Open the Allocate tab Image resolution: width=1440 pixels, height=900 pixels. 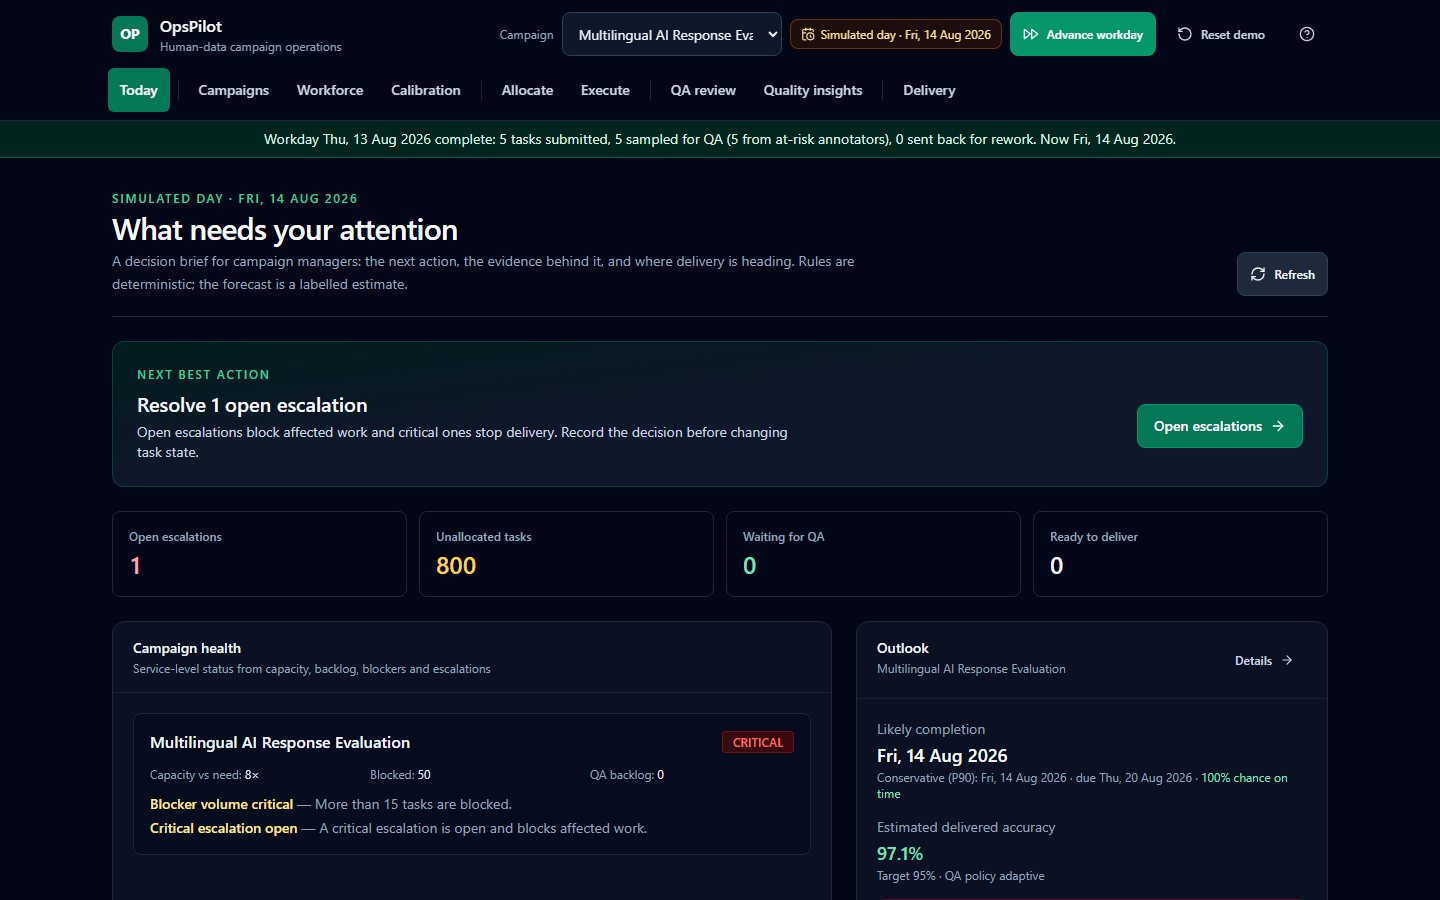(527, 90)
